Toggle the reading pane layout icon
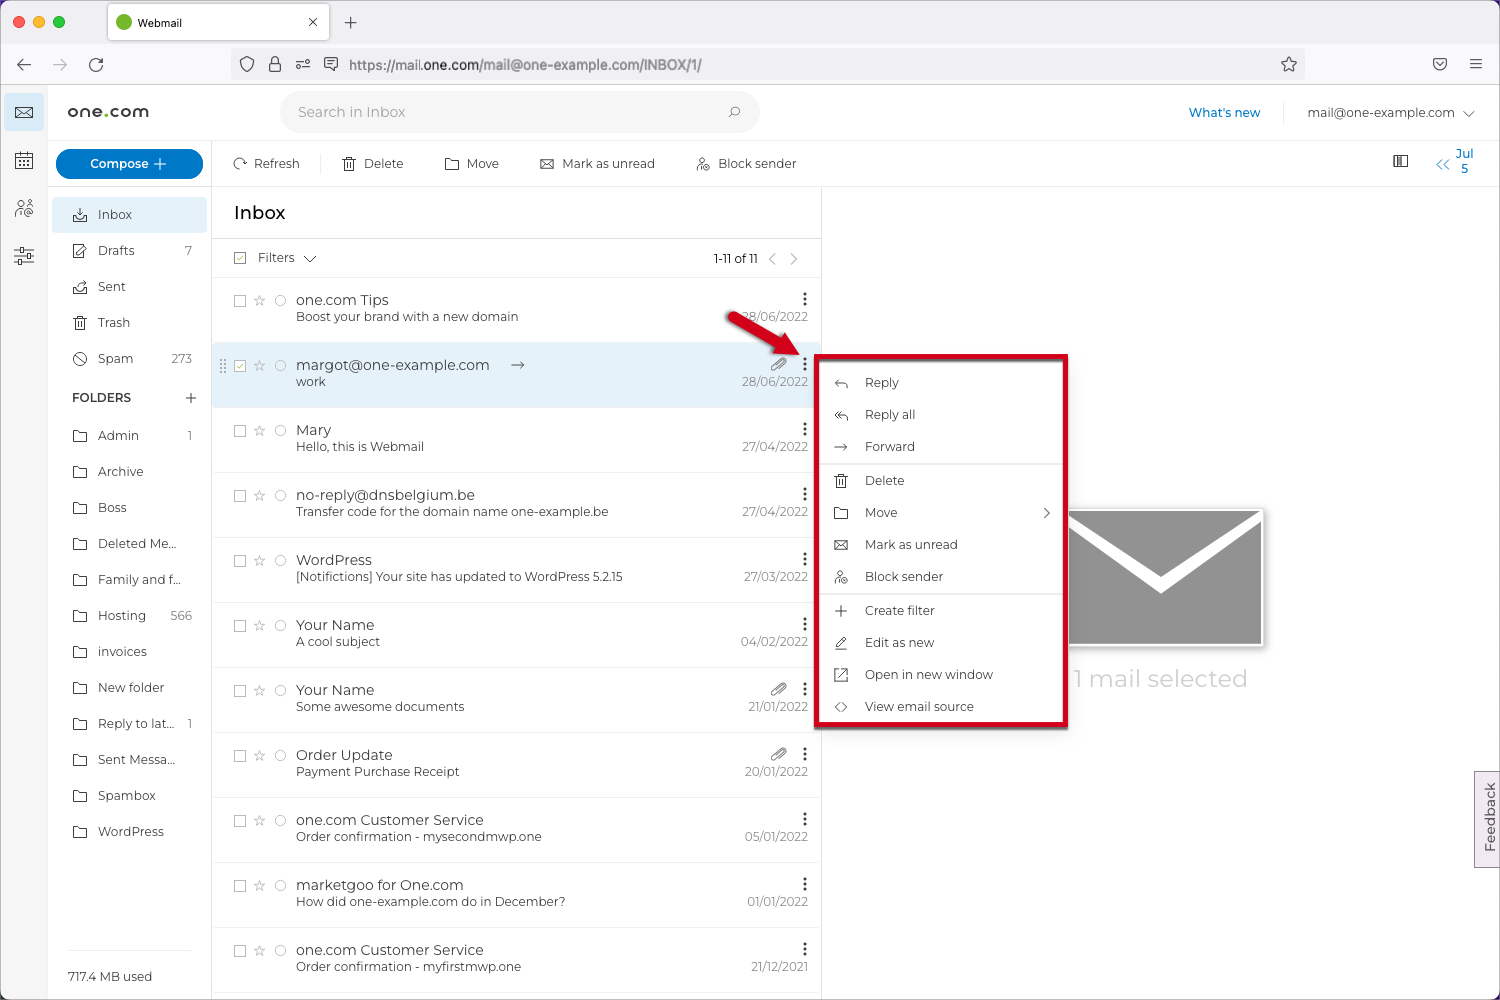1500x1000 pixels. (1399, 160)
